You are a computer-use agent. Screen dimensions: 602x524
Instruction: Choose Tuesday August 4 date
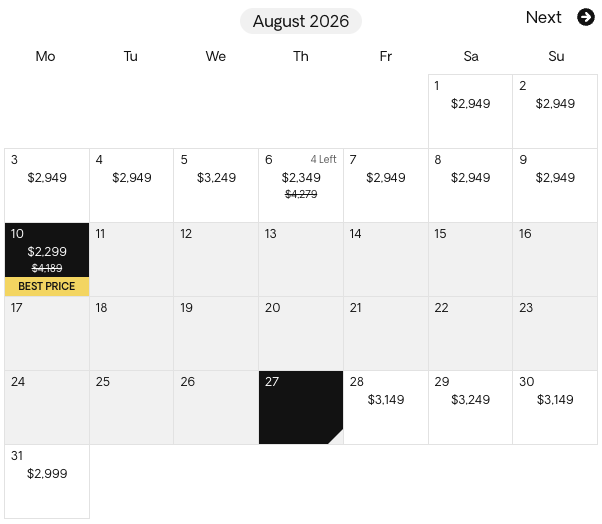[131, 185]
